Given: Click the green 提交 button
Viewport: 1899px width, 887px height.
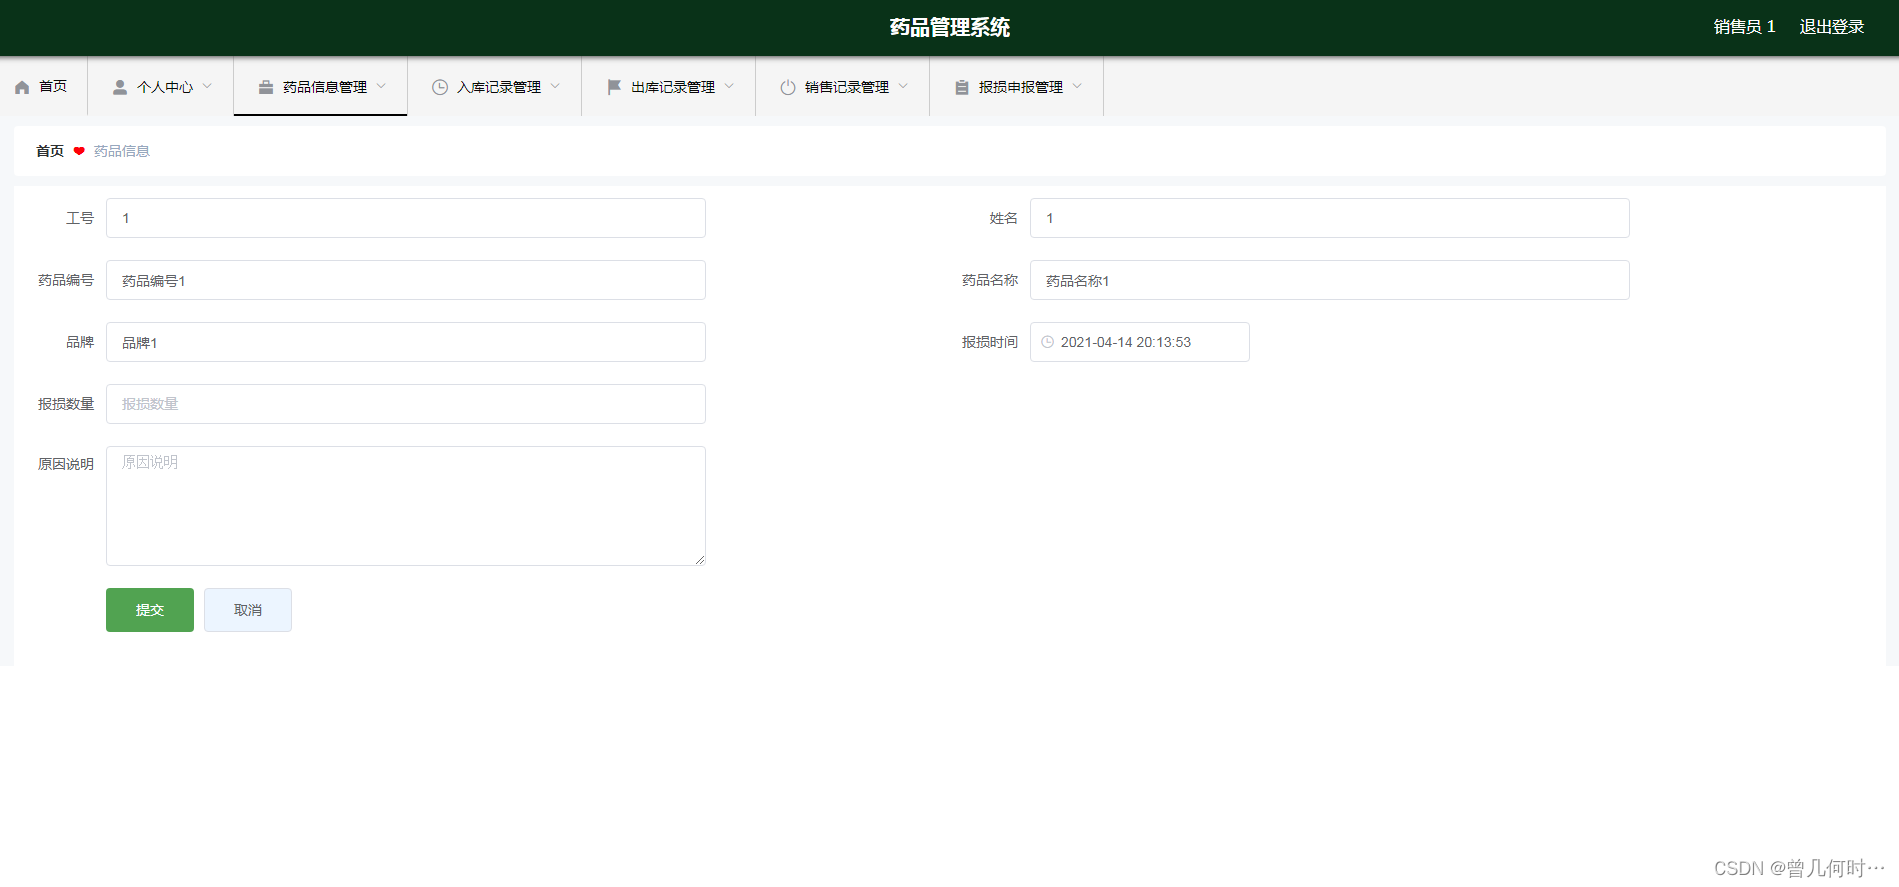Looking at the screenshot, I should 150,610.
